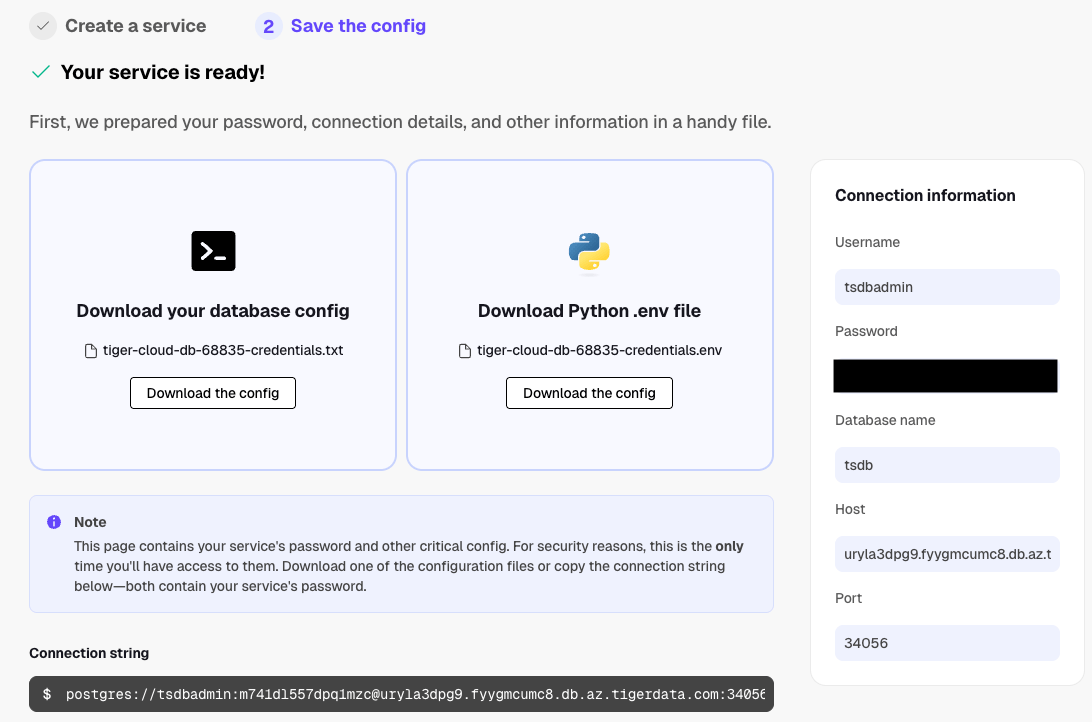
Task: Click the completed step check icon
Action: [x=42, y=26]
